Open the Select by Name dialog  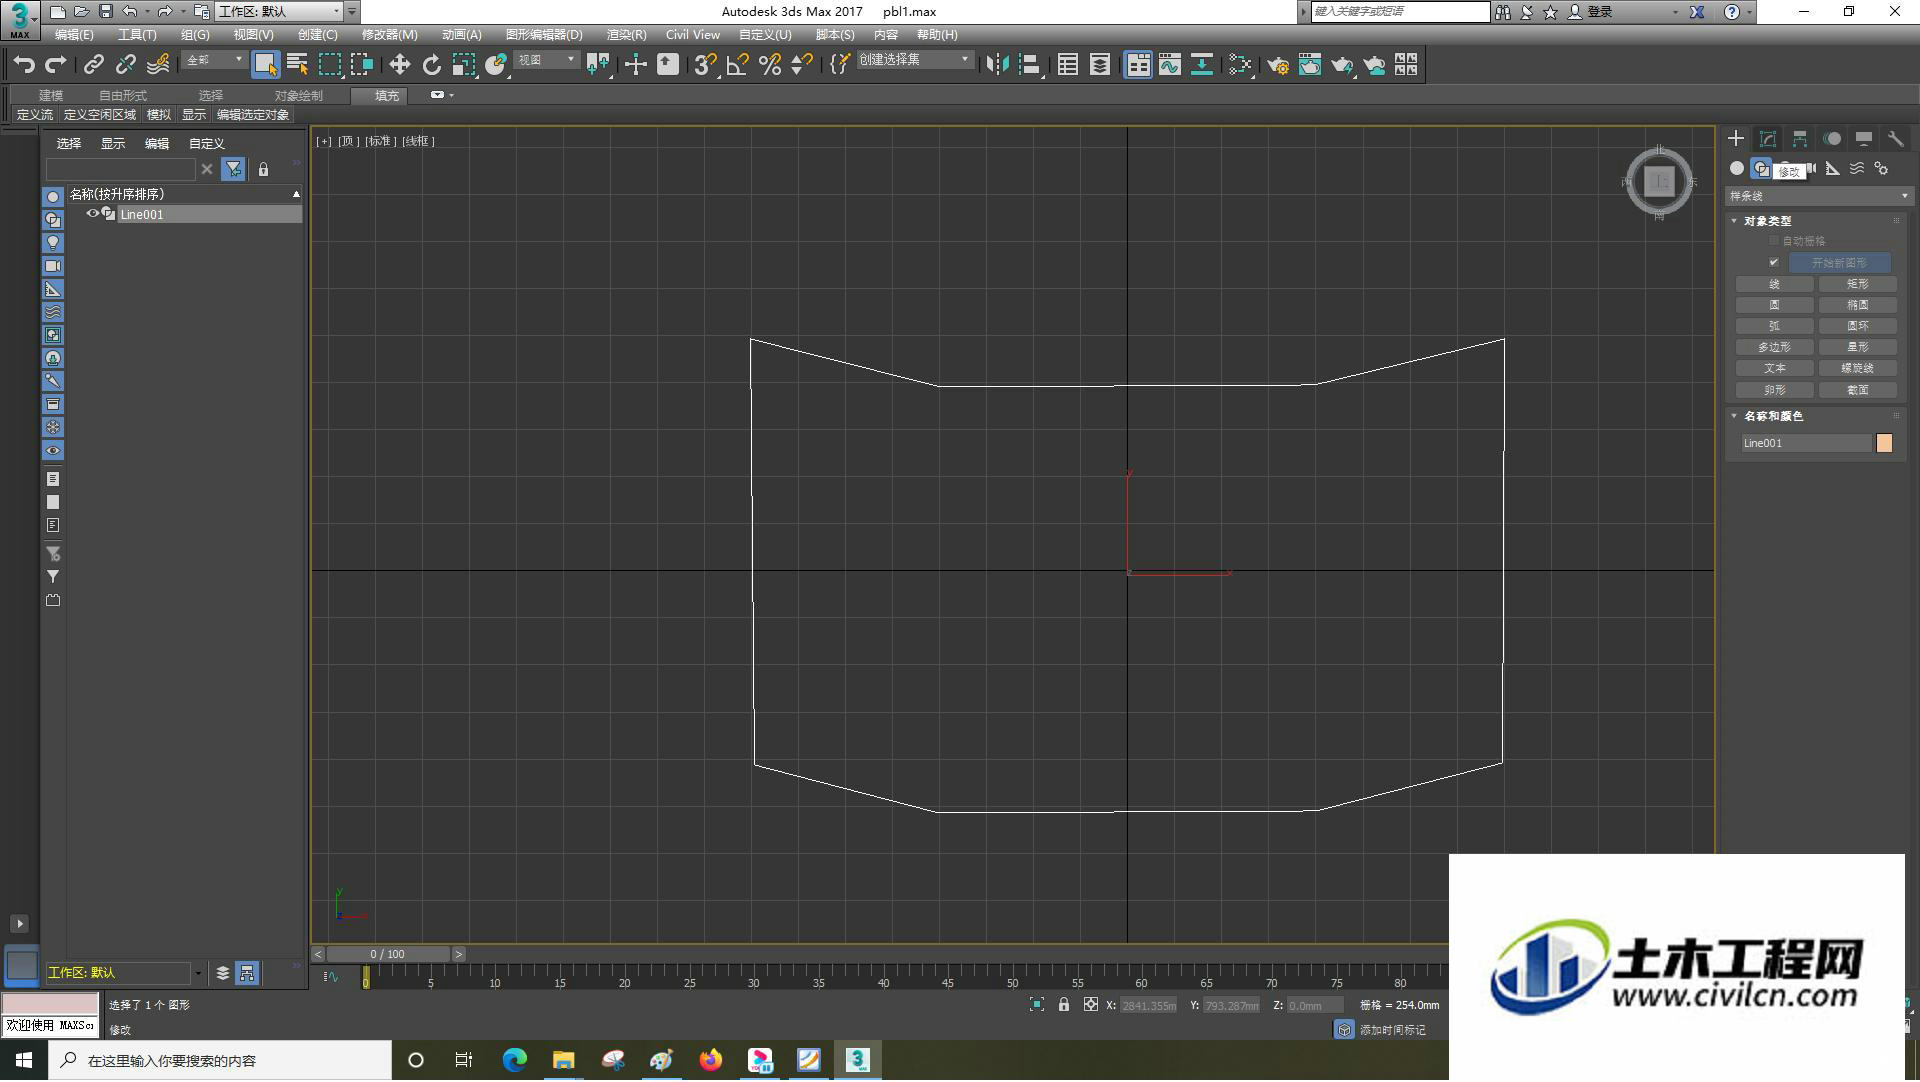pyautogui.click(x=297, y=65)
